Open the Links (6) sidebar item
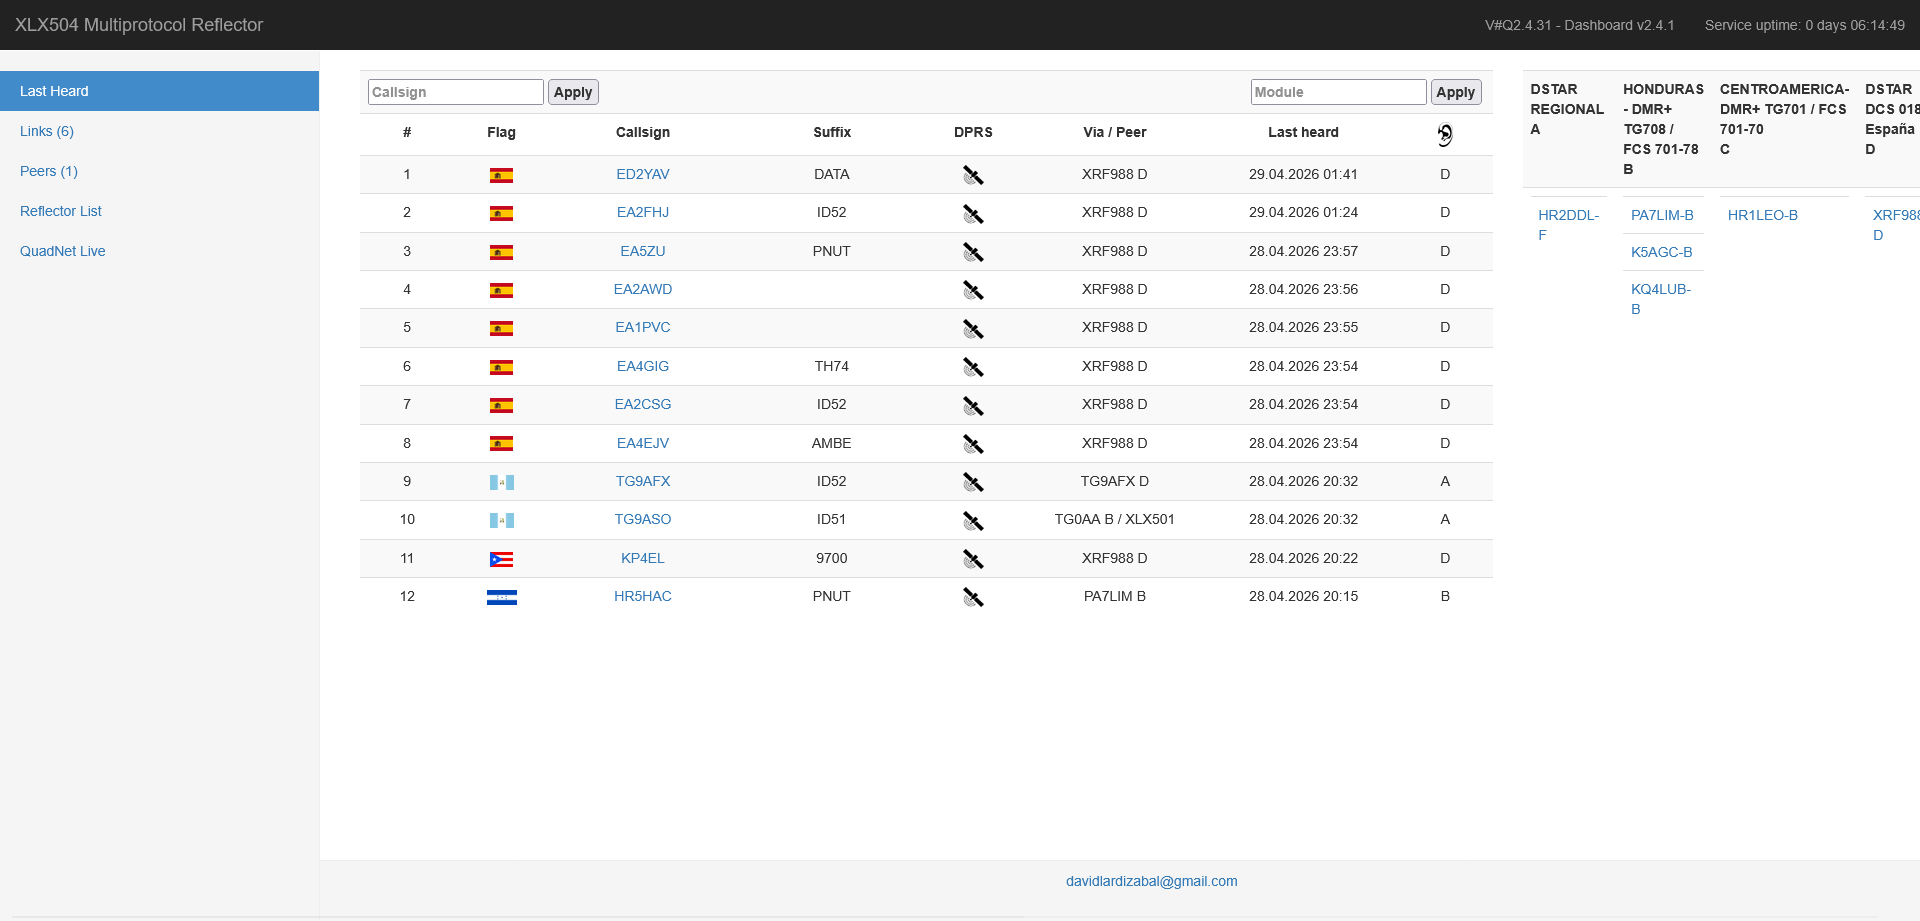This screenshot has height=921, width=1920. pos(47,131)
